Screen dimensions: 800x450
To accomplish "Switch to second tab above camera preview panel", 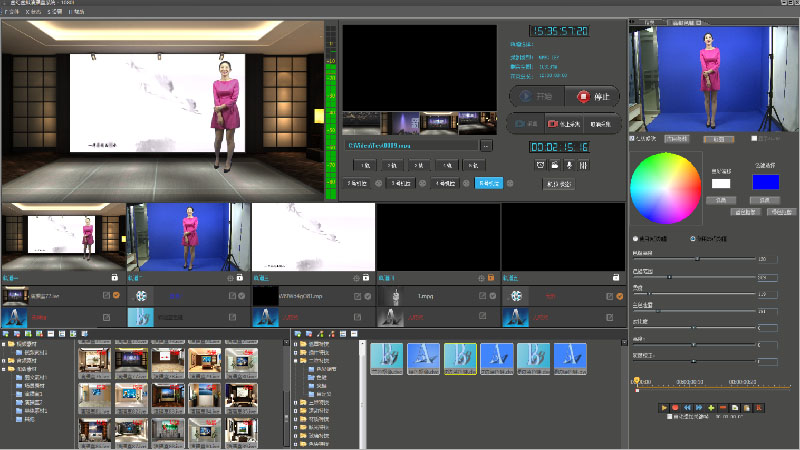I will [x=686, y=22].
